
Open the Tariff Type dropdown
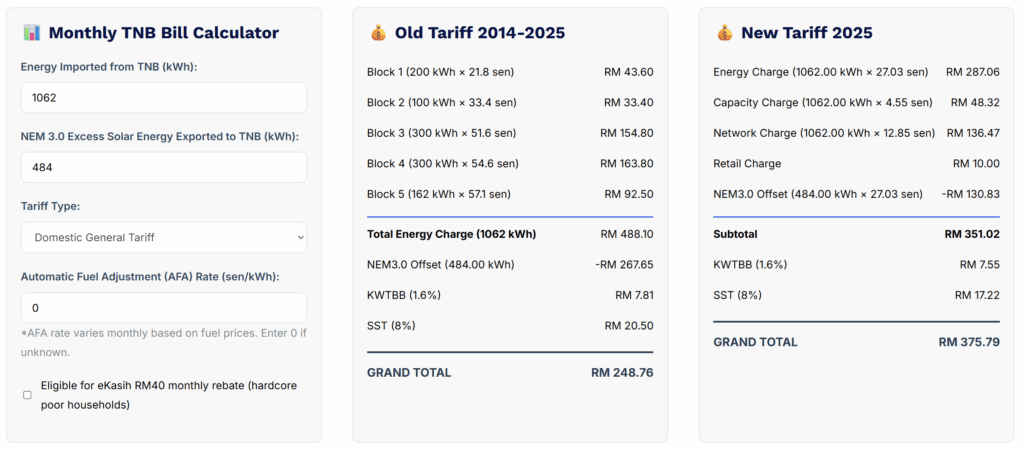click(x=163, y=238)
